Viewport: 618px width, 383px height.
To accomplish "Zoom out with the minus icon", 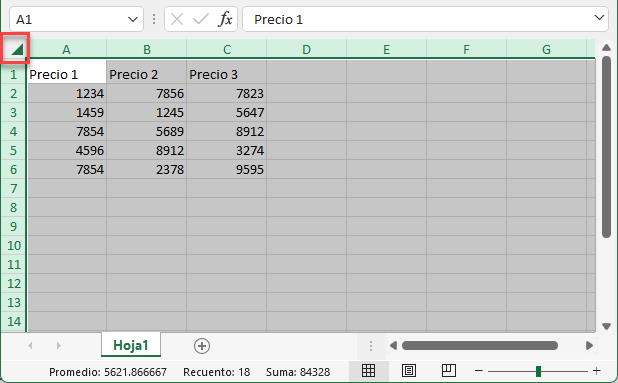I will 478,371.
